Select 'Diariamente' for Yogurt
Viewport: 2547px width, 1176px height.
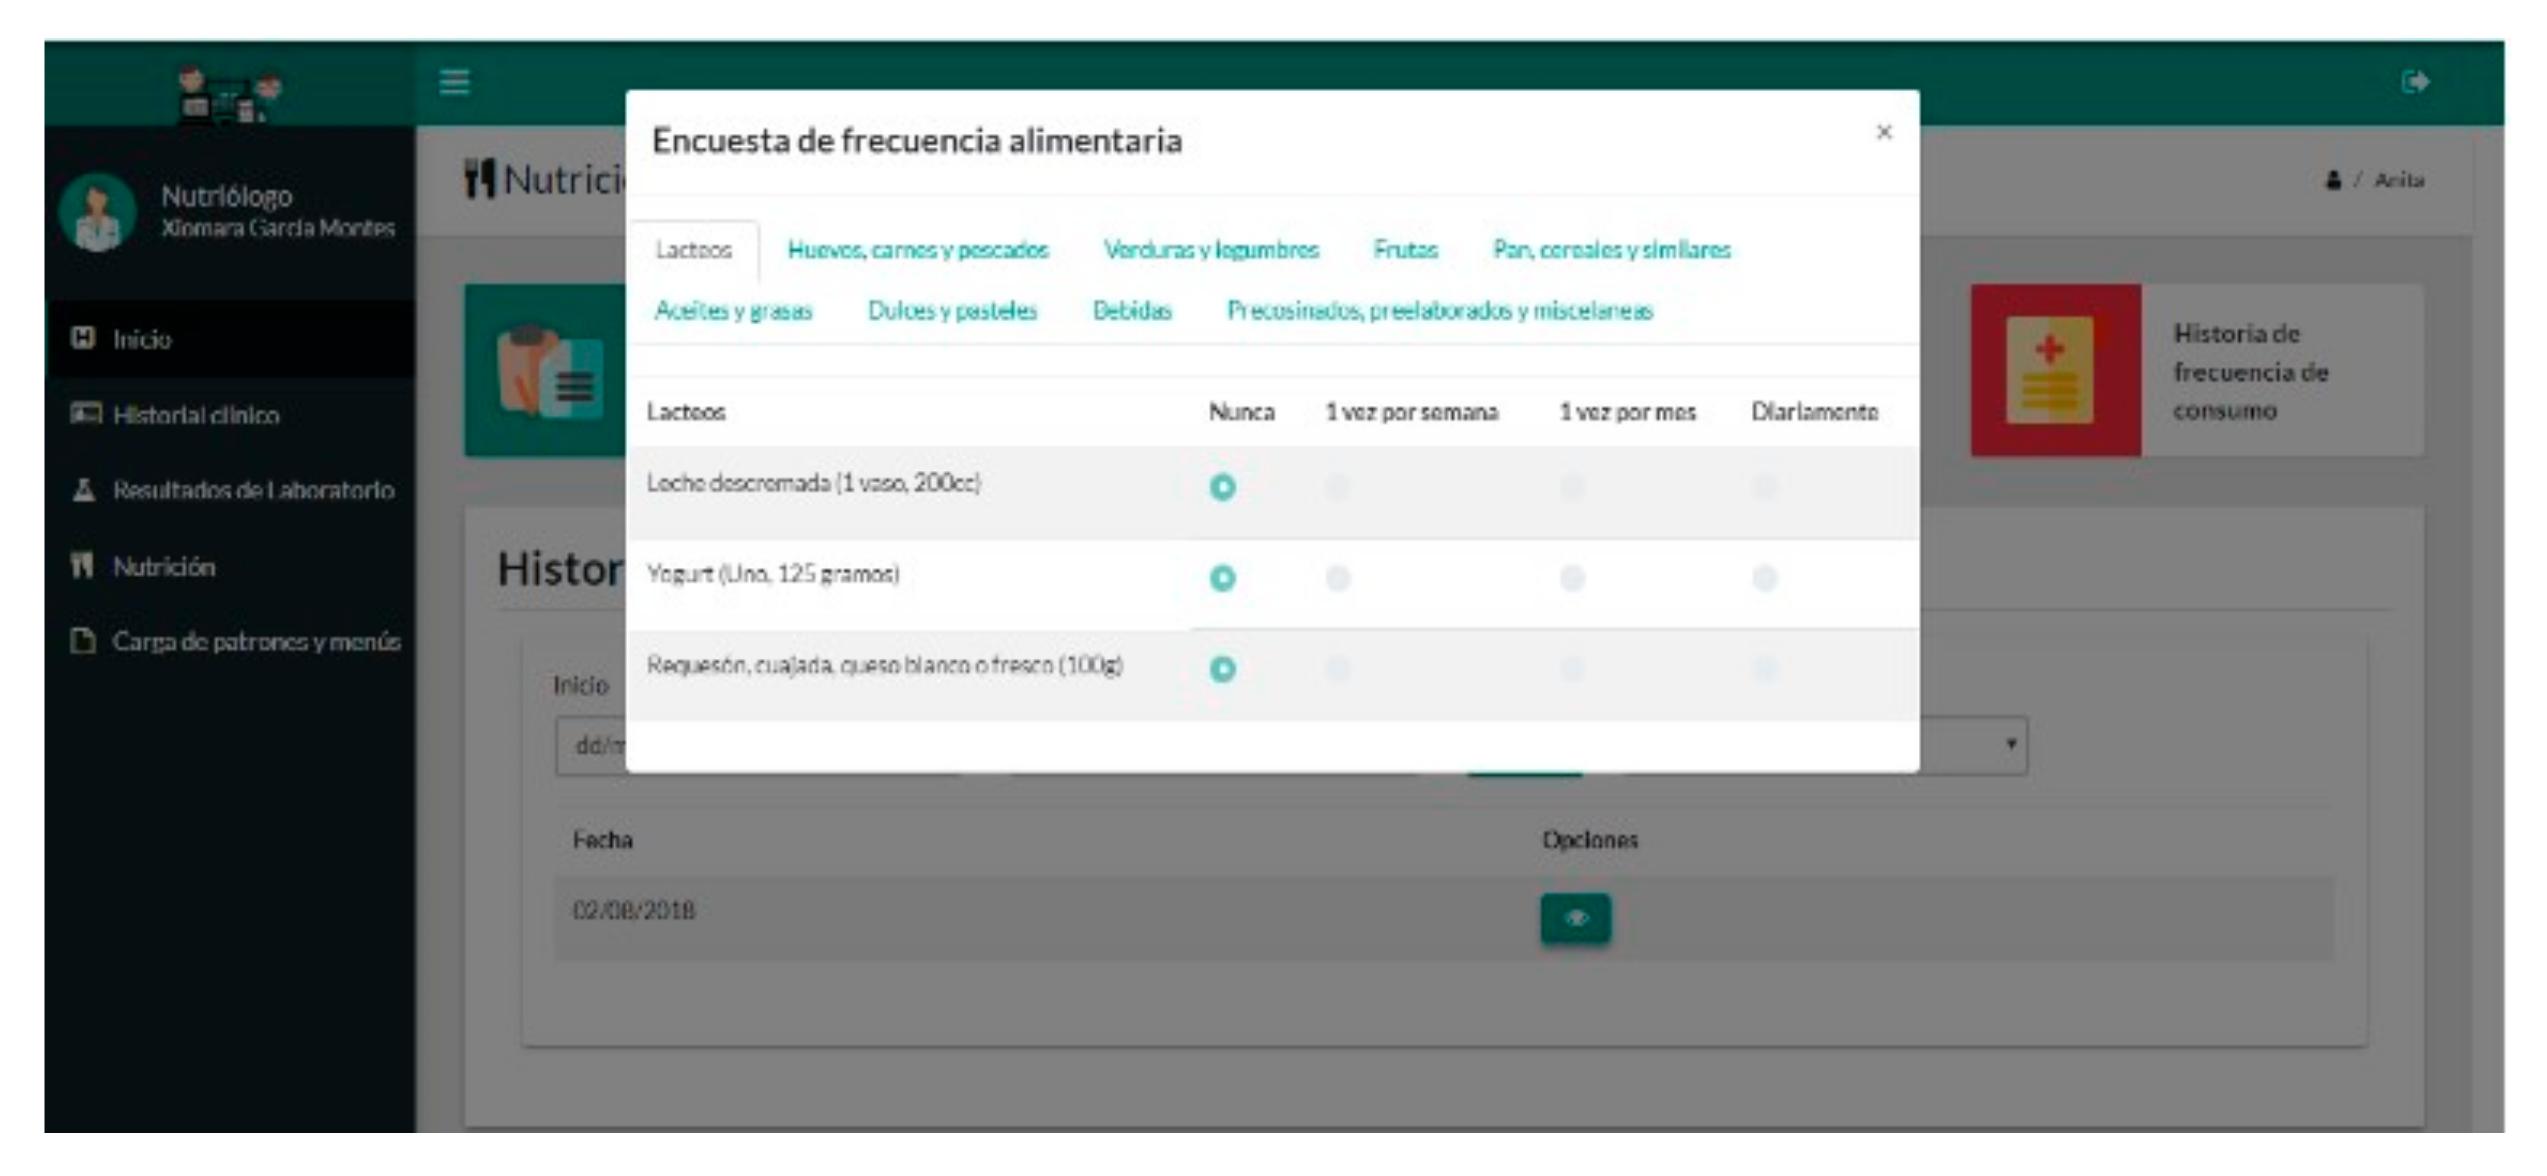click(1764, 578)
